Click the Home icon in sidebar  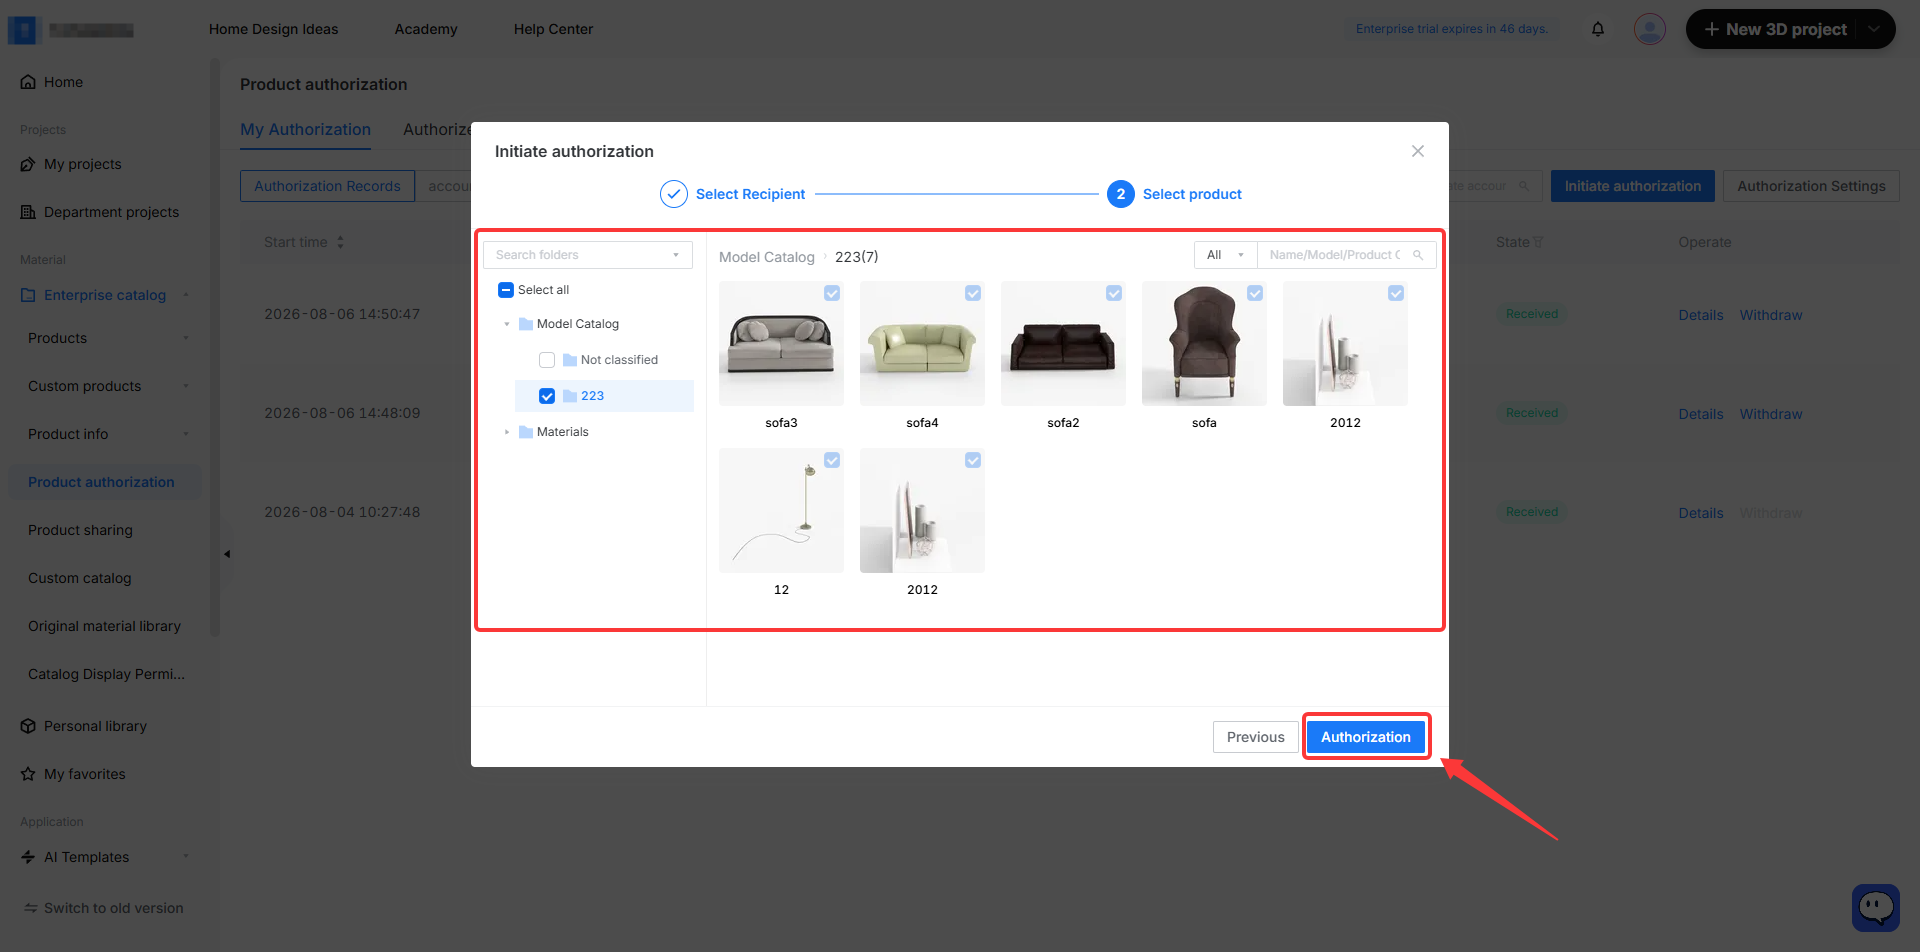(28, 82)
